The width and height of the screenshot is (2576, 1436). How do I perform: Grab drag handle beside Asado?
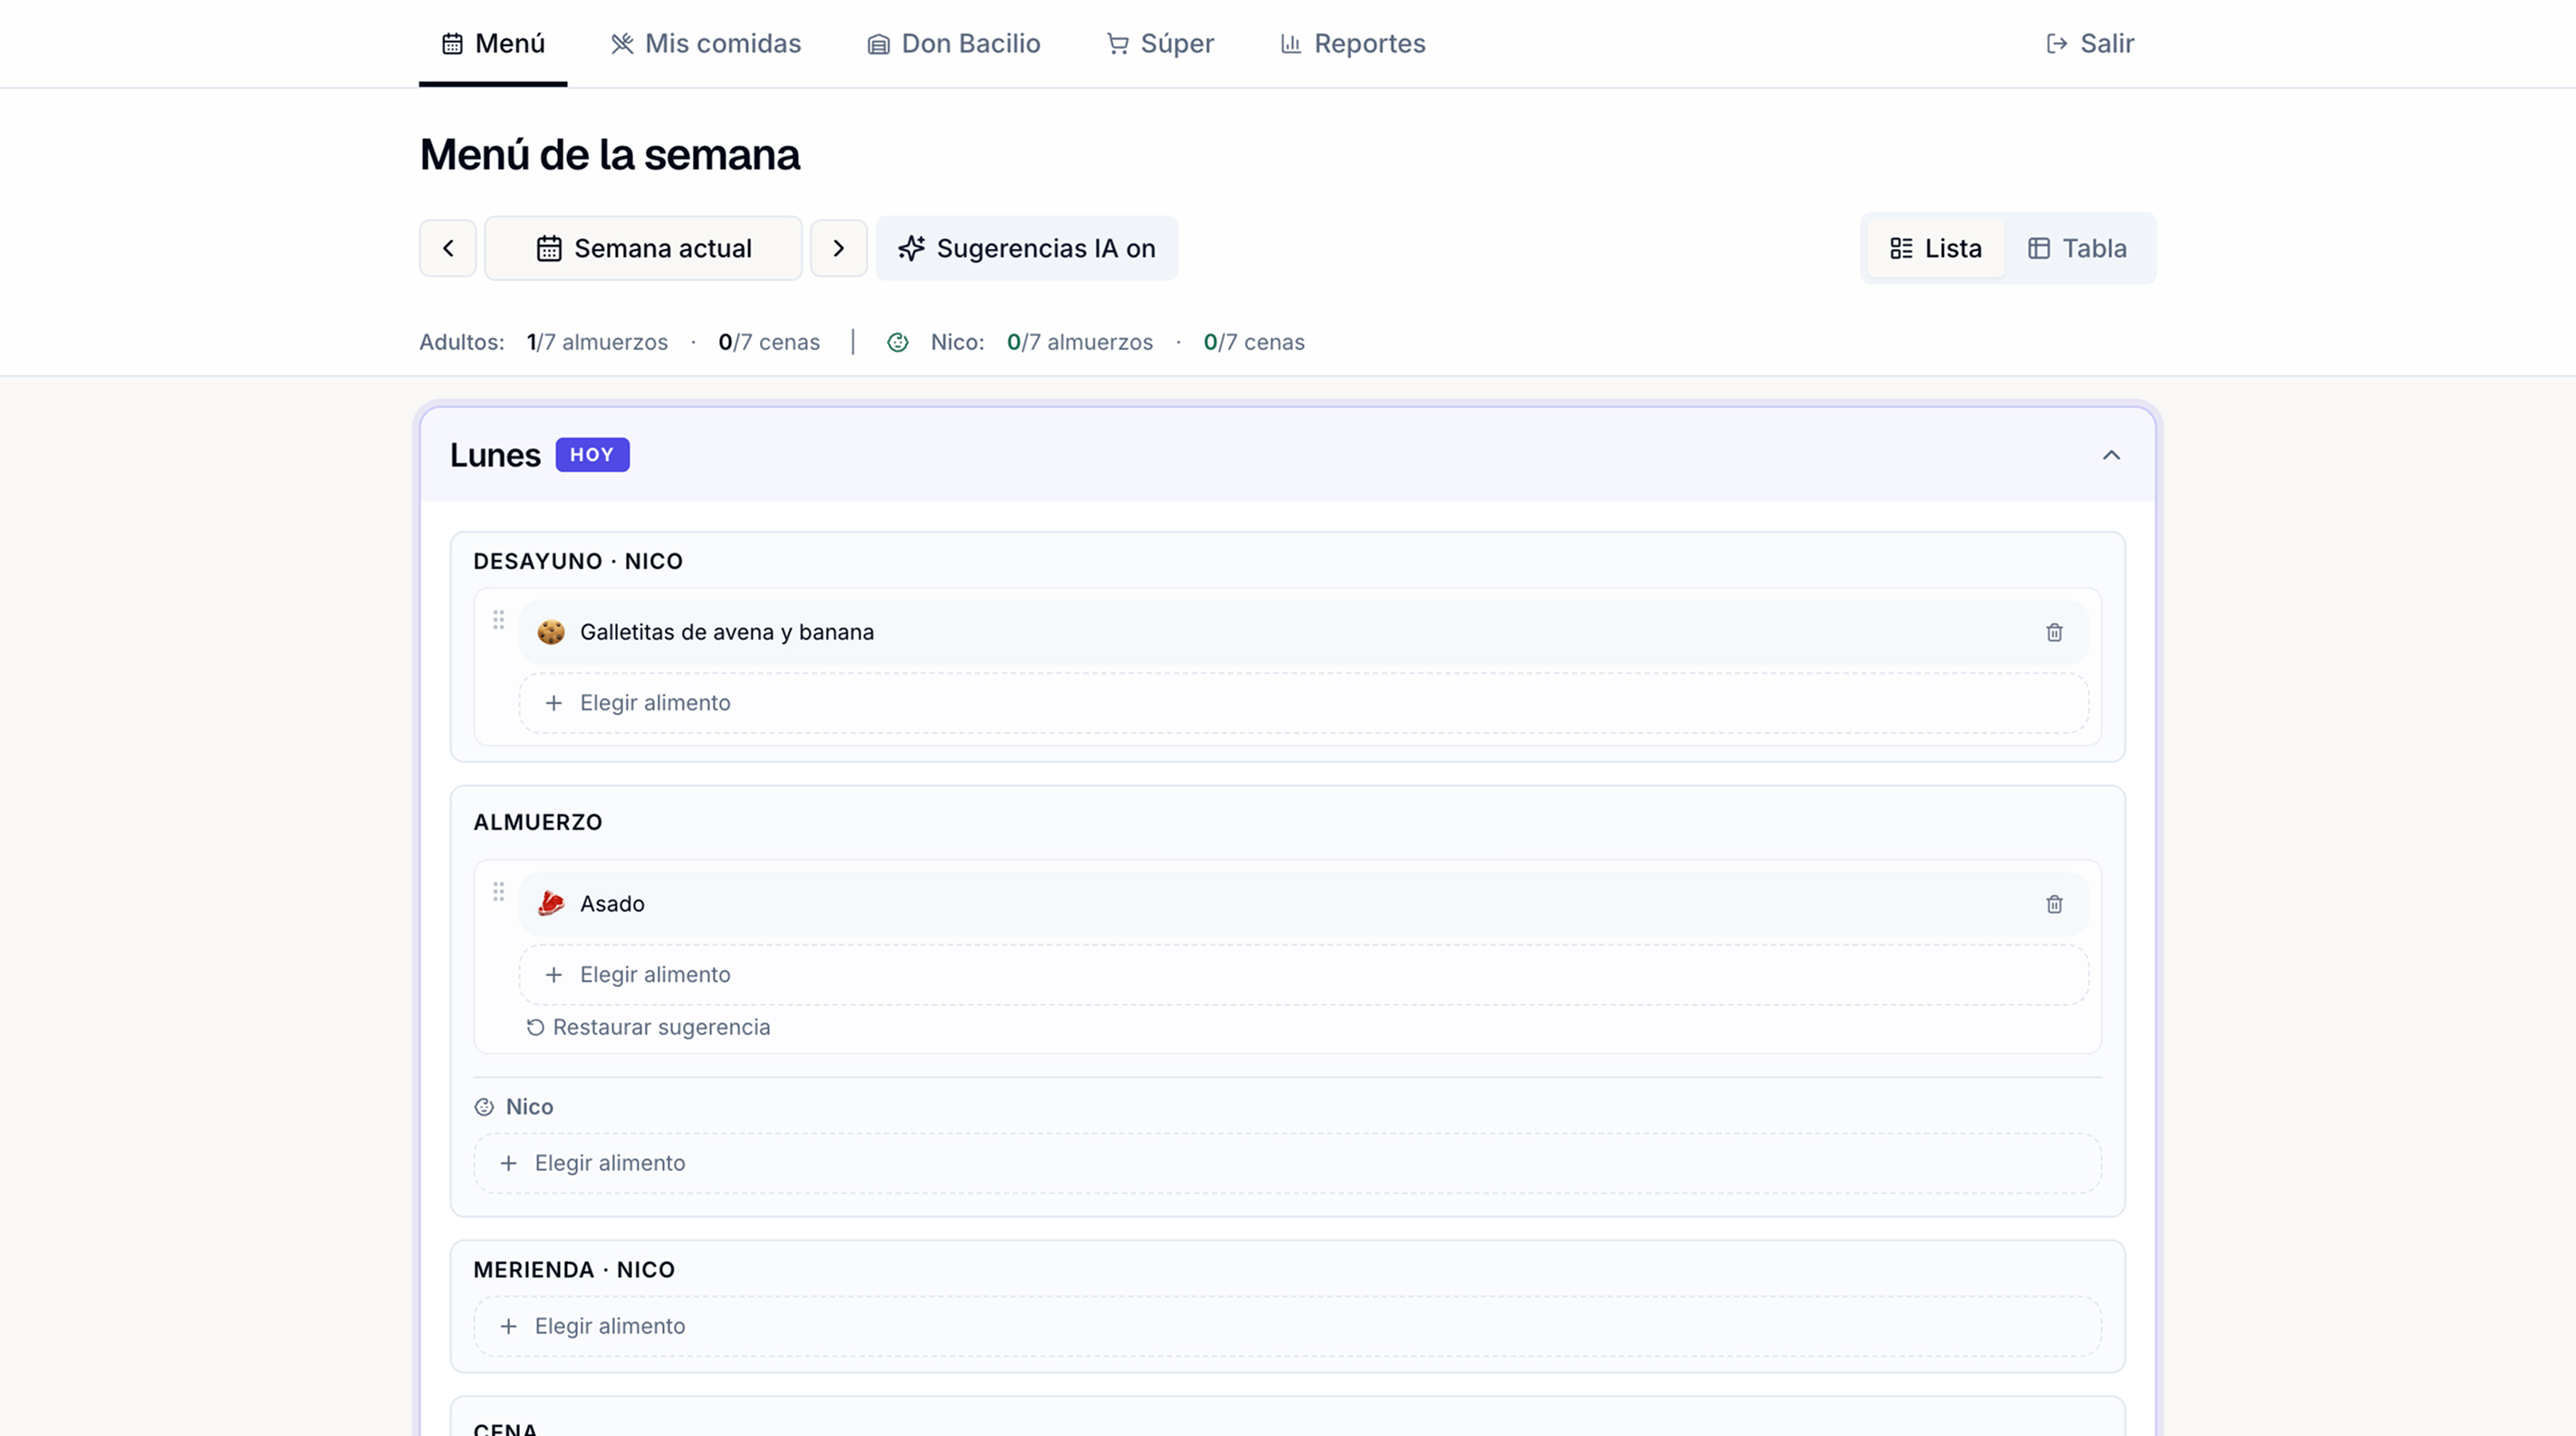click(x=498, y=892)
